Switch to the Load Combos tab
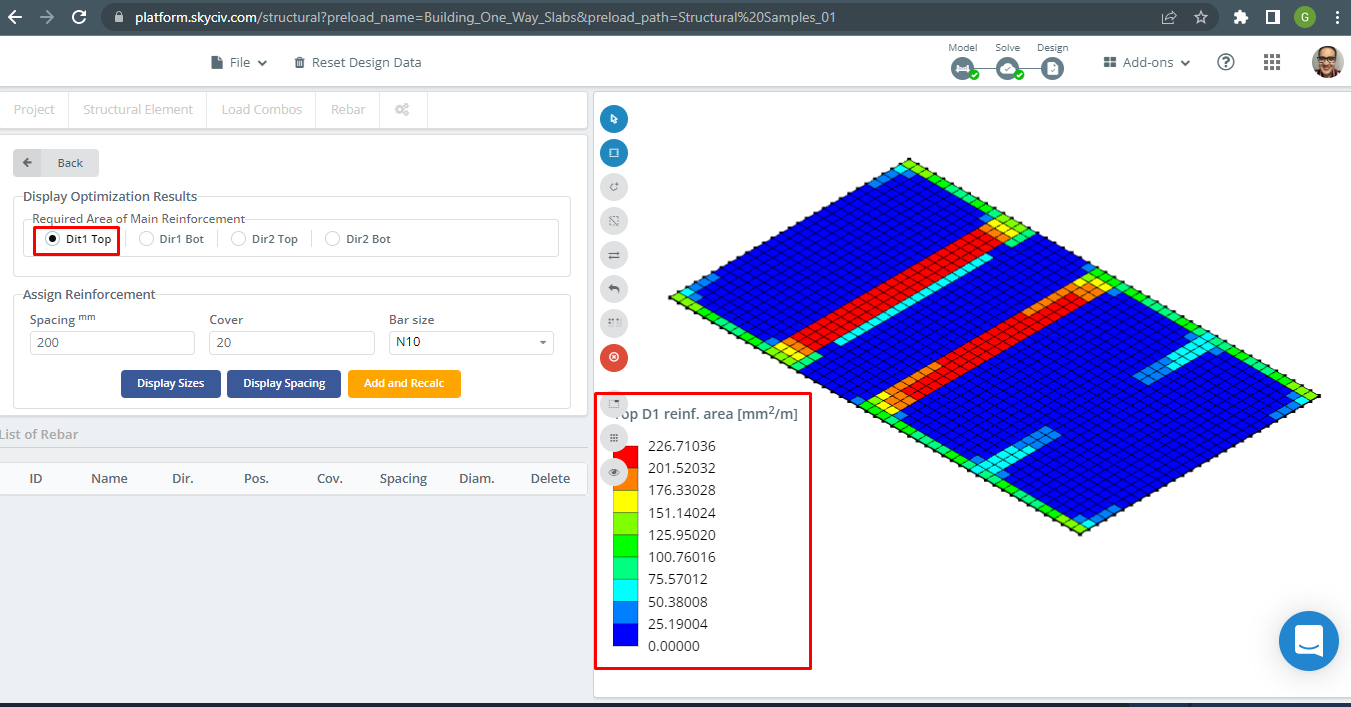 click(x=260, y=109)
